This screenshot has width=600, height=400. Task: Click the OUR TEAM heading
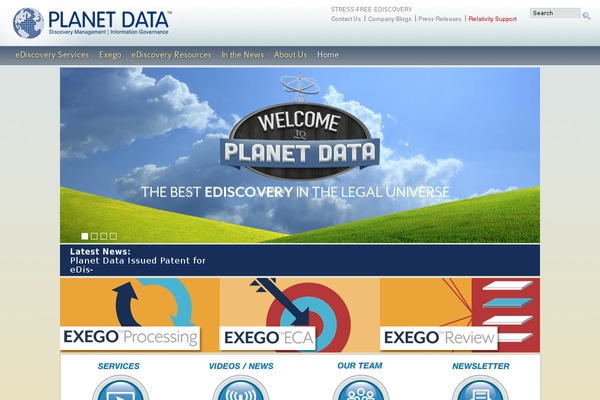click(360, 366)
